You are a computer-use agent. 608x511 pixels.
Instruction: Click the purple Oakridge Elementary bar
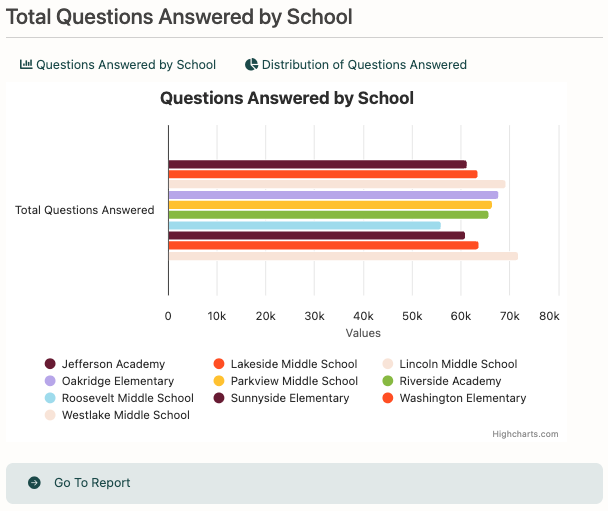(333, 195)
